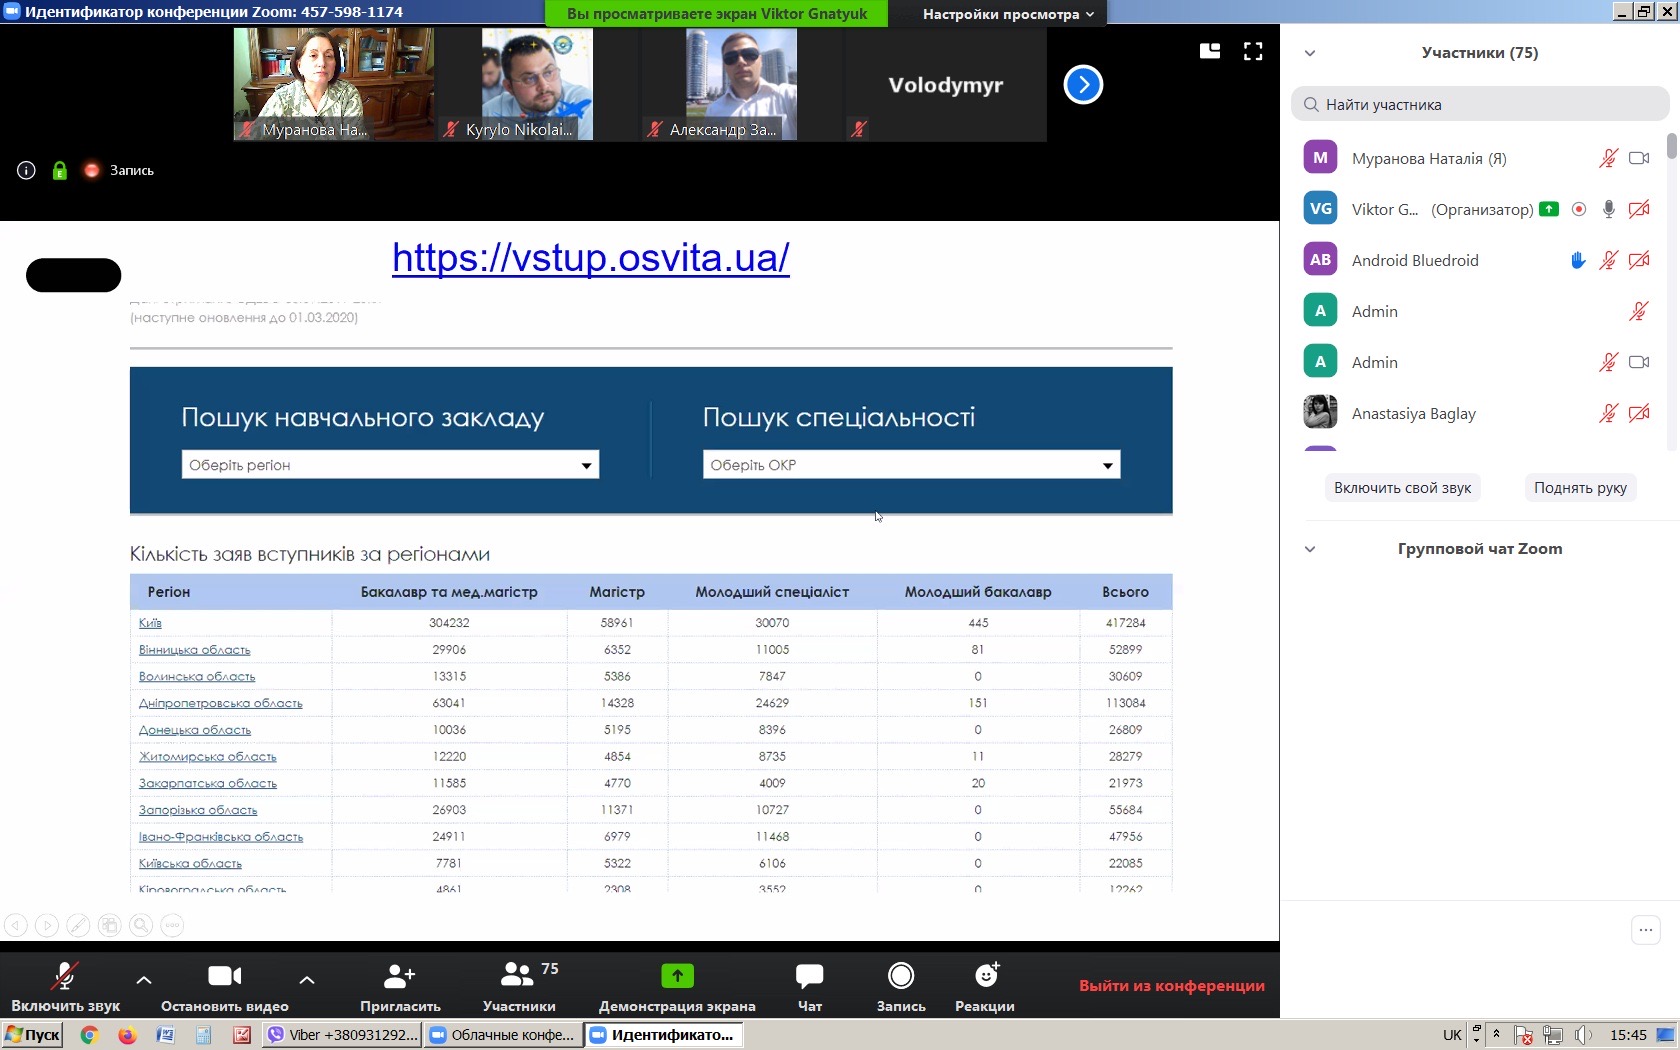Enter full screen view mode
This screenshot has width=1680, height=1050.
[1253, 52]
